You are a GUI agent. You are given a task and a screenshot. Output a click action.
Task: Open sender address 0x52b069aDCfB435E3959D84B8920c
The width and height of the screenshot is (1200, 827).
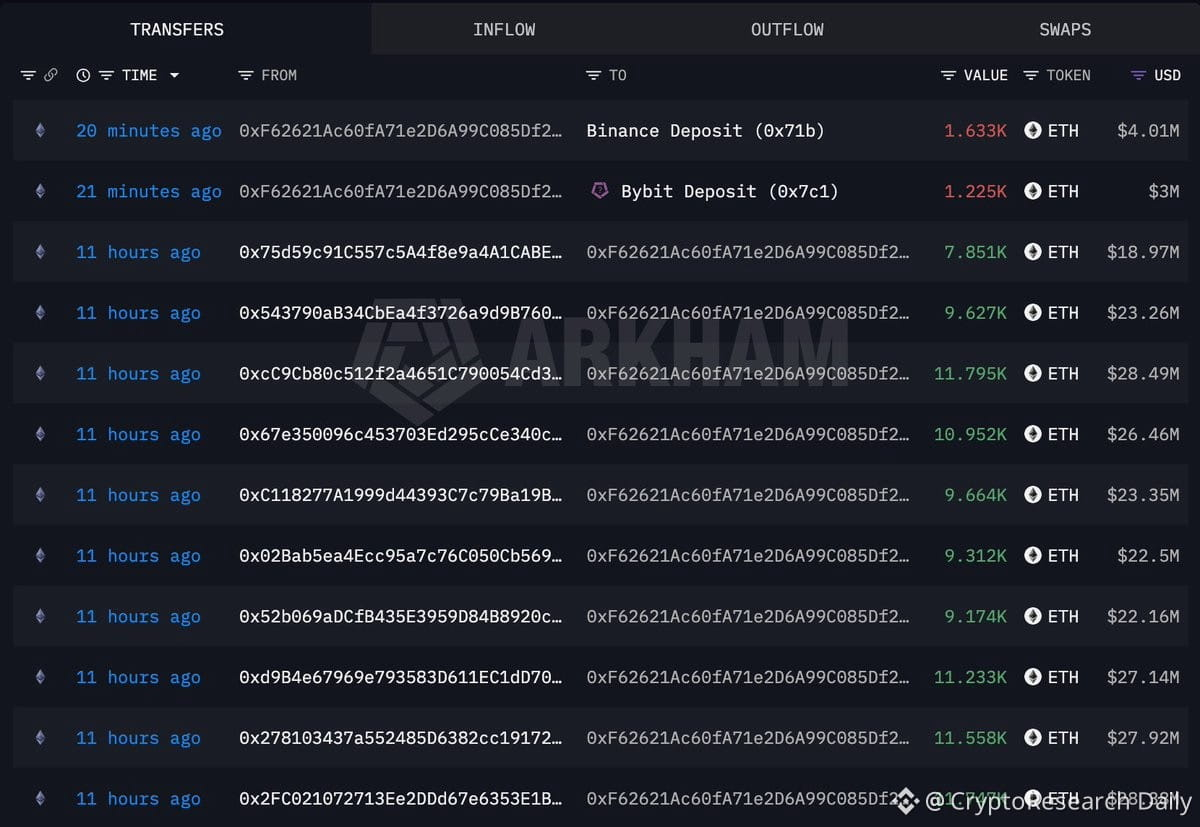[x=400, y=617]
